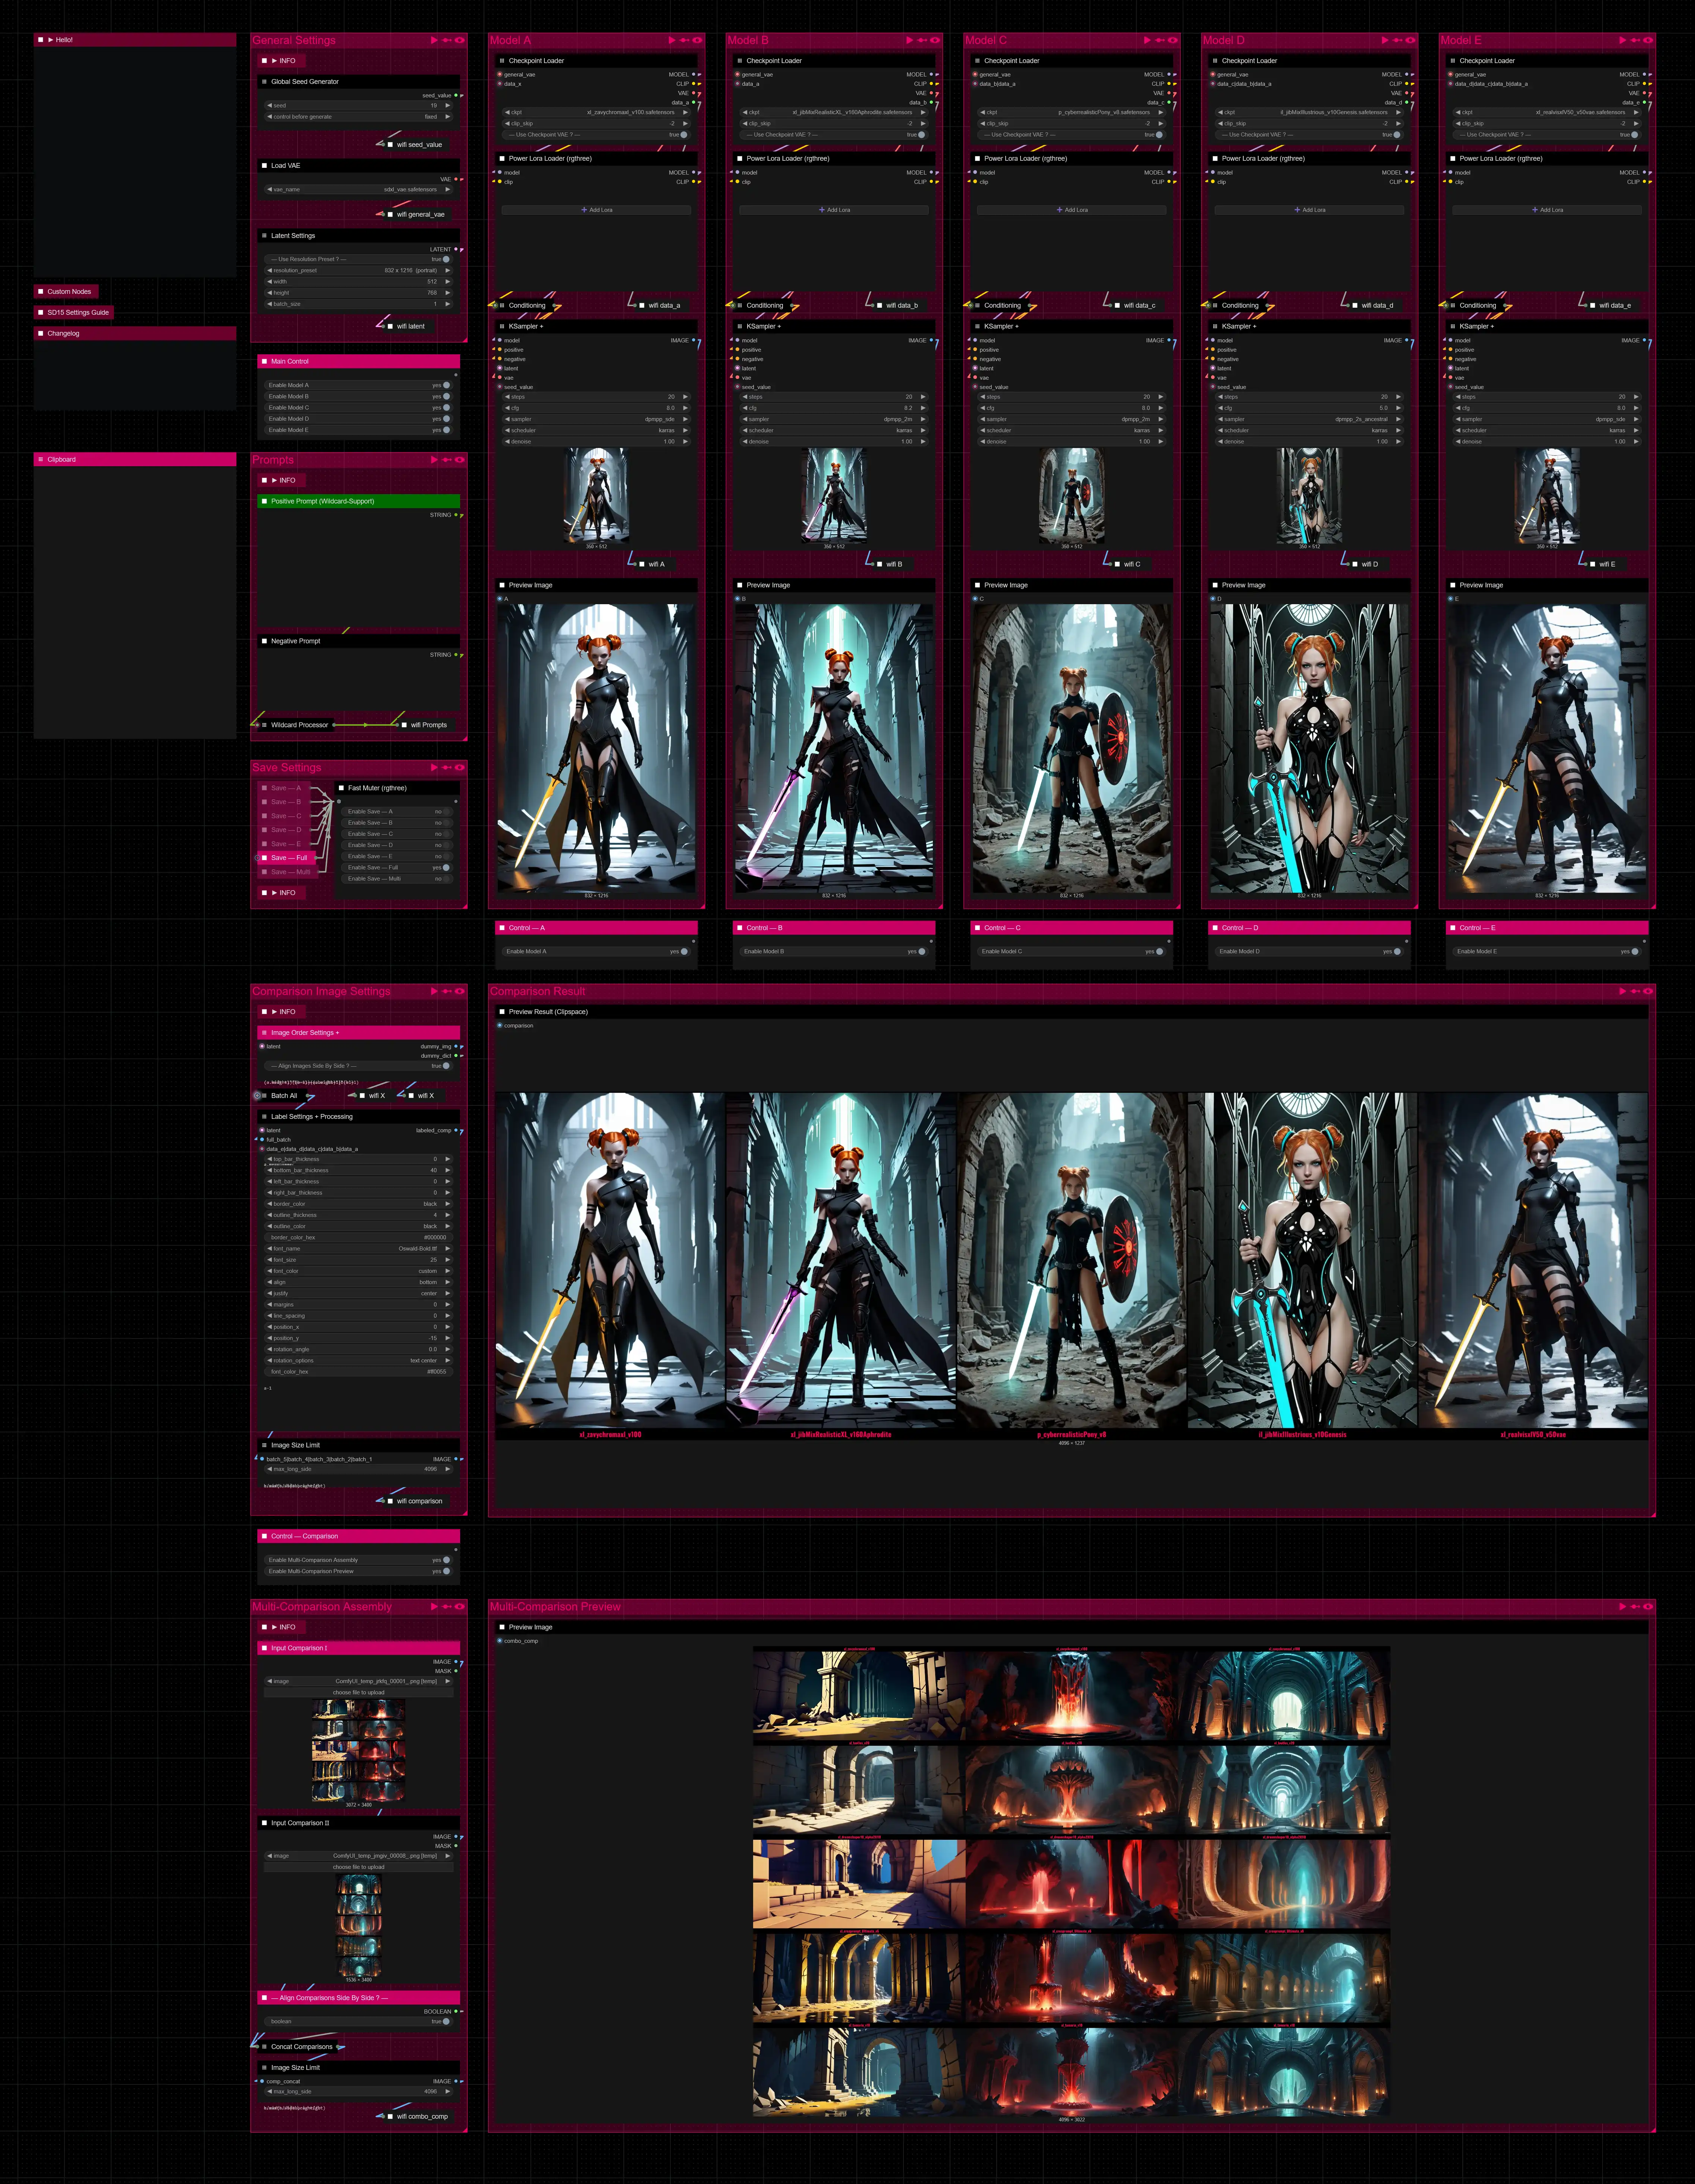Click the eye icon on Multi-Comparison Assembly group

(x=460, y=1607)
